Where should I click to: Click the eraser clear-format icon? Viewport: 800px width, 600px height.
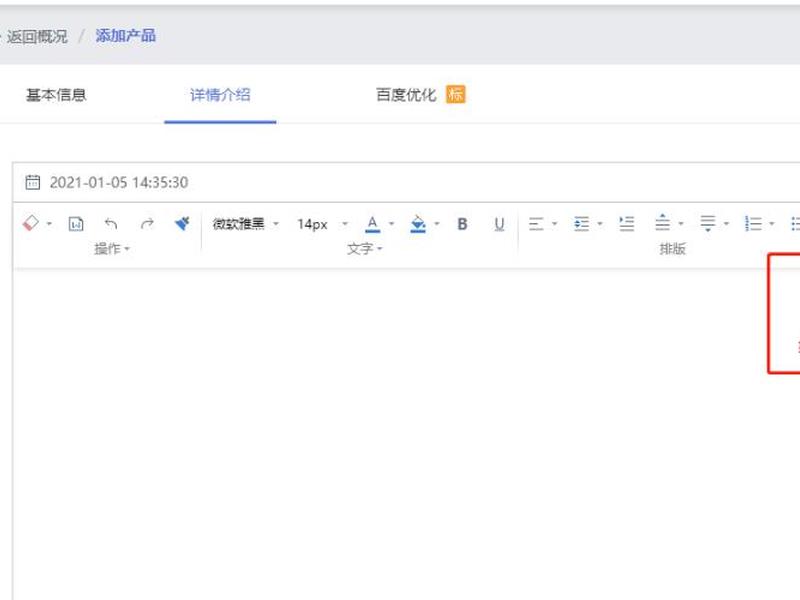click(x=31, y=223)
